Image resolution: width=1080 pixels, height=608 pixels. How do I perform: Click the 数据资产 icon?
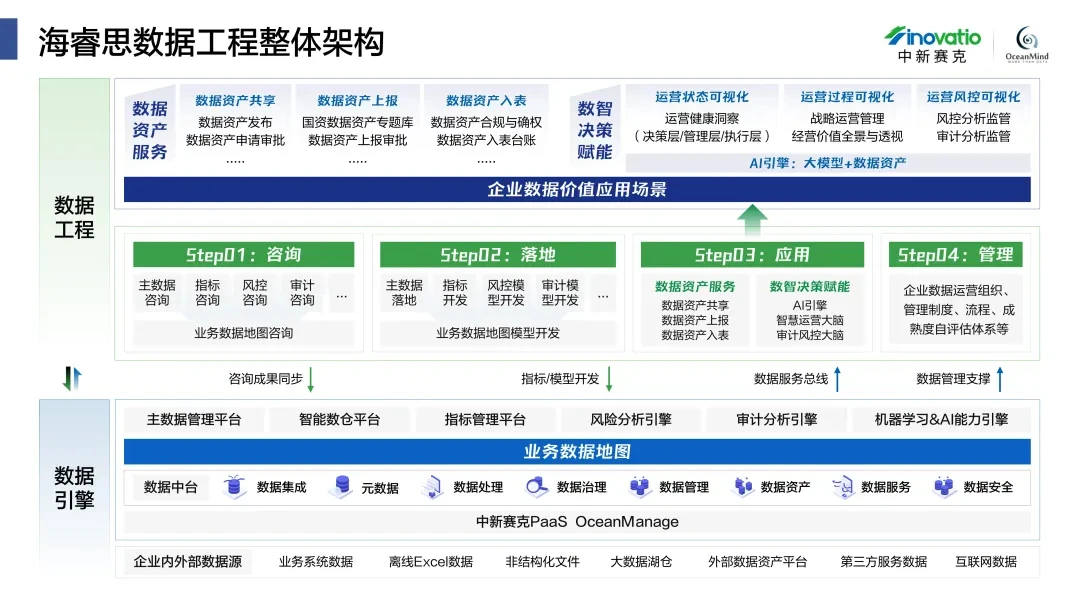click(x=742, y=487)
